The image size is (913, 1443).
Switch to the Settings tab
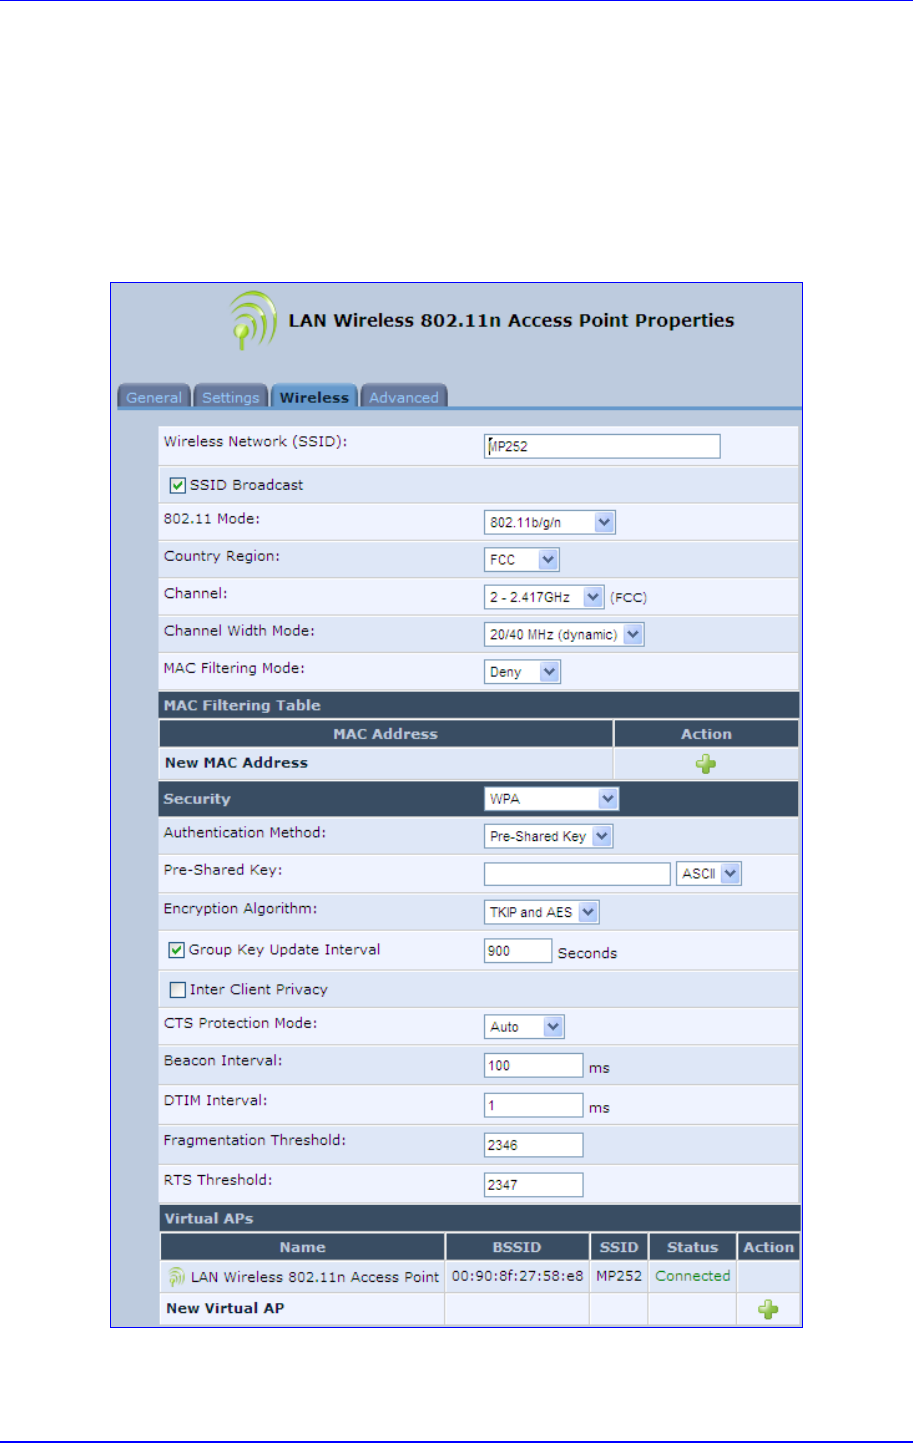coord(231,397)
